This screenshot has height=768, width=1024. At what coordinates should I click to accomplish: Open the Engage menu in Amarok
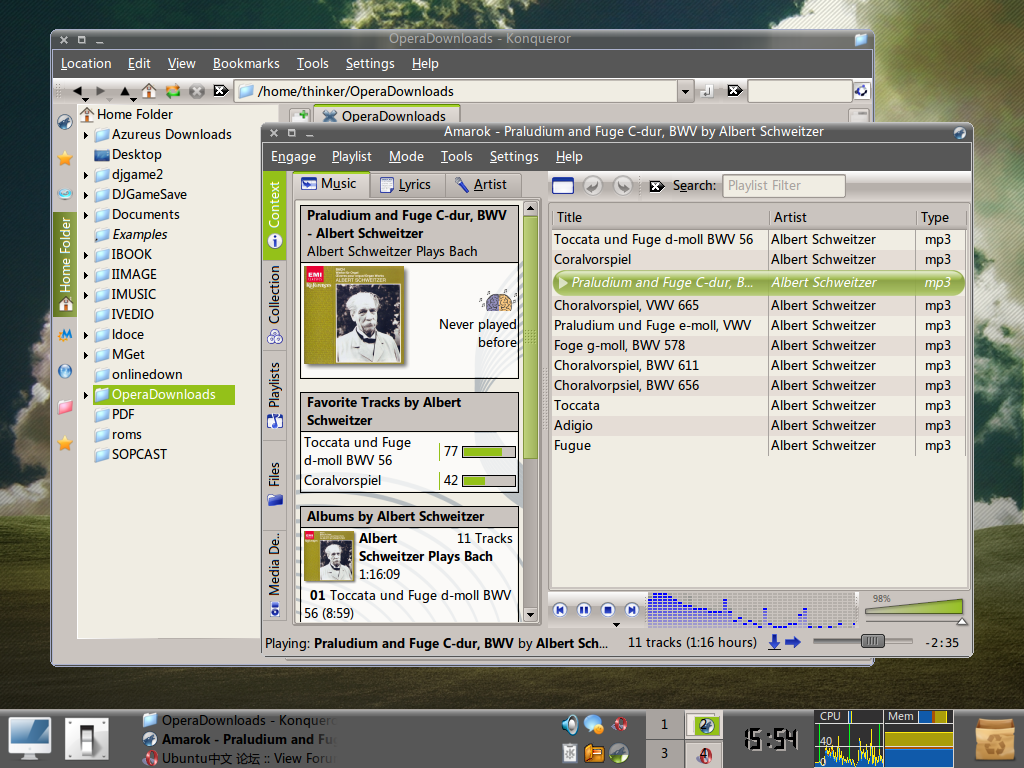[293, 157]
